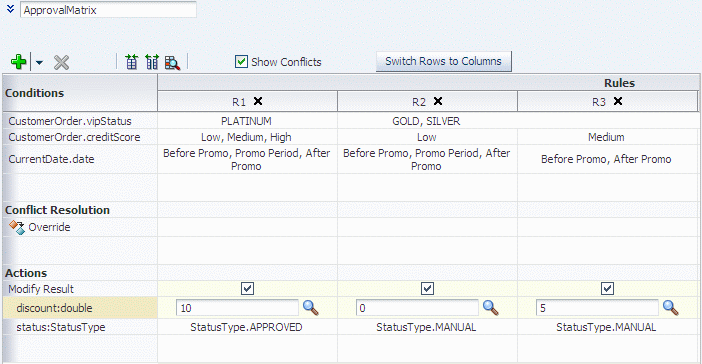The height and width of the screenshot is (364, 702).
Task: Click the green plus add icon
Action: coord(18,62)
